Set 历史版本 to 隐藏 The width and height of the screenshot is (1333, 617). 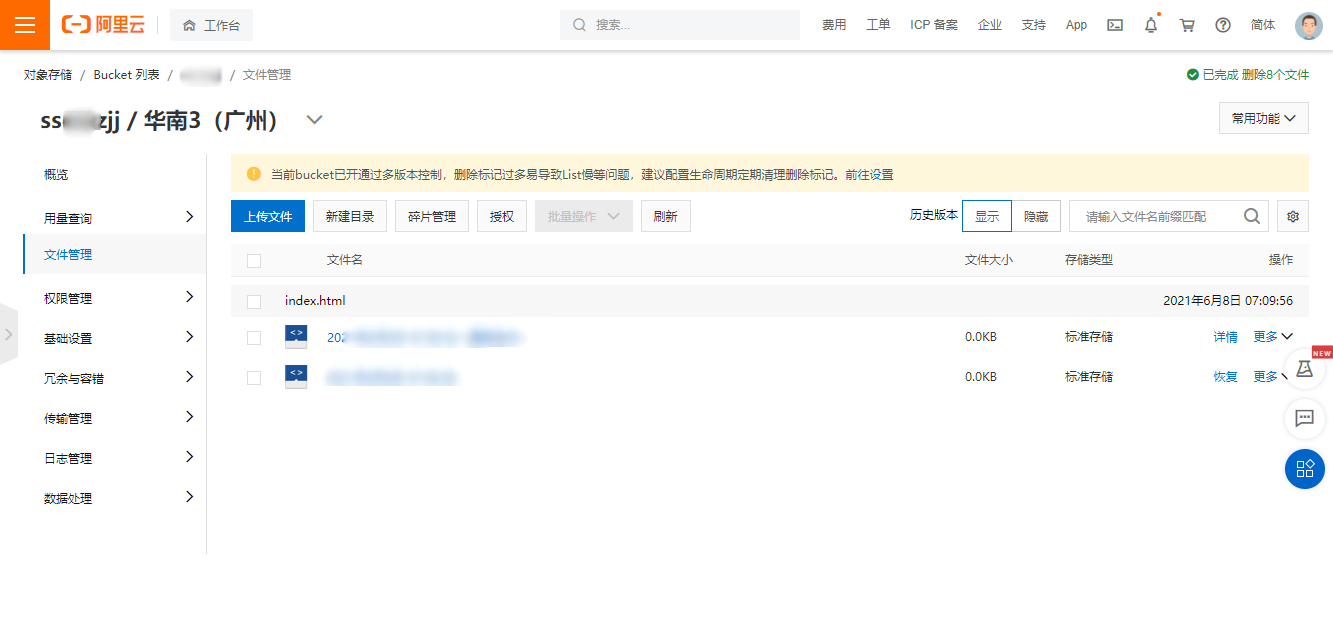[1036, 216]
